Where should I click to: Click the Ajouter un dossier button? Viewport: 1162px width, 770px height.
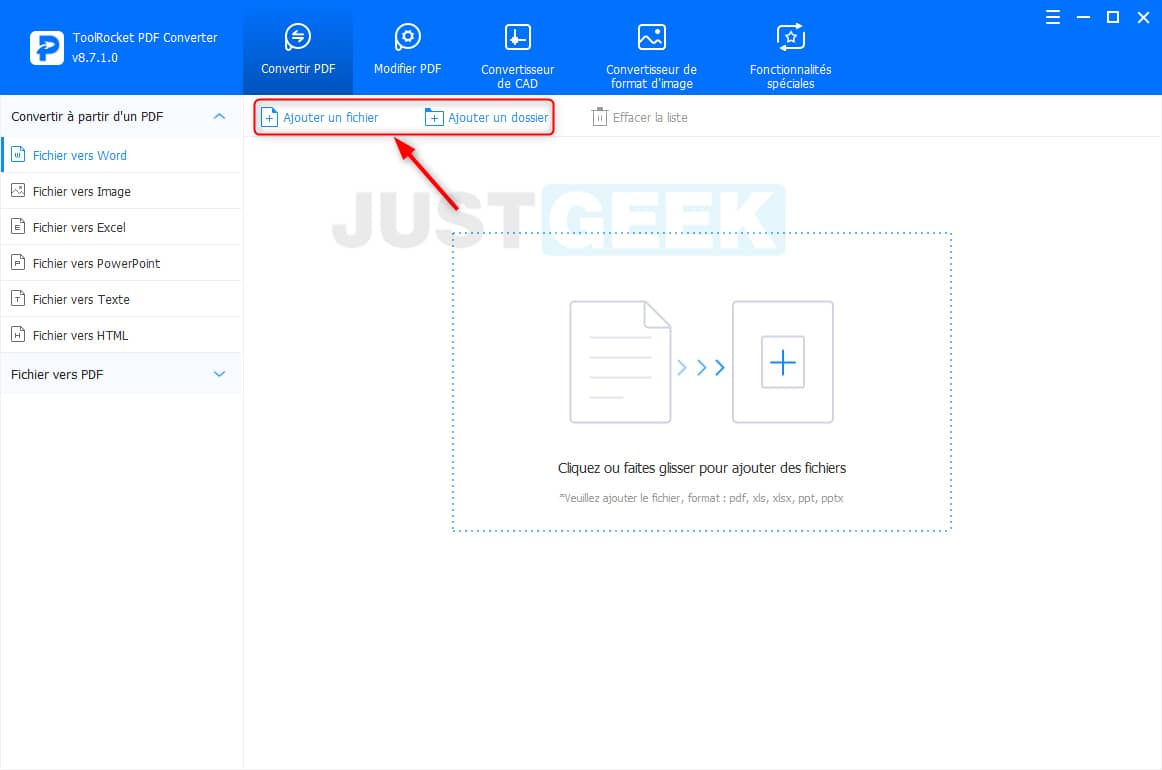coord(486,117)
